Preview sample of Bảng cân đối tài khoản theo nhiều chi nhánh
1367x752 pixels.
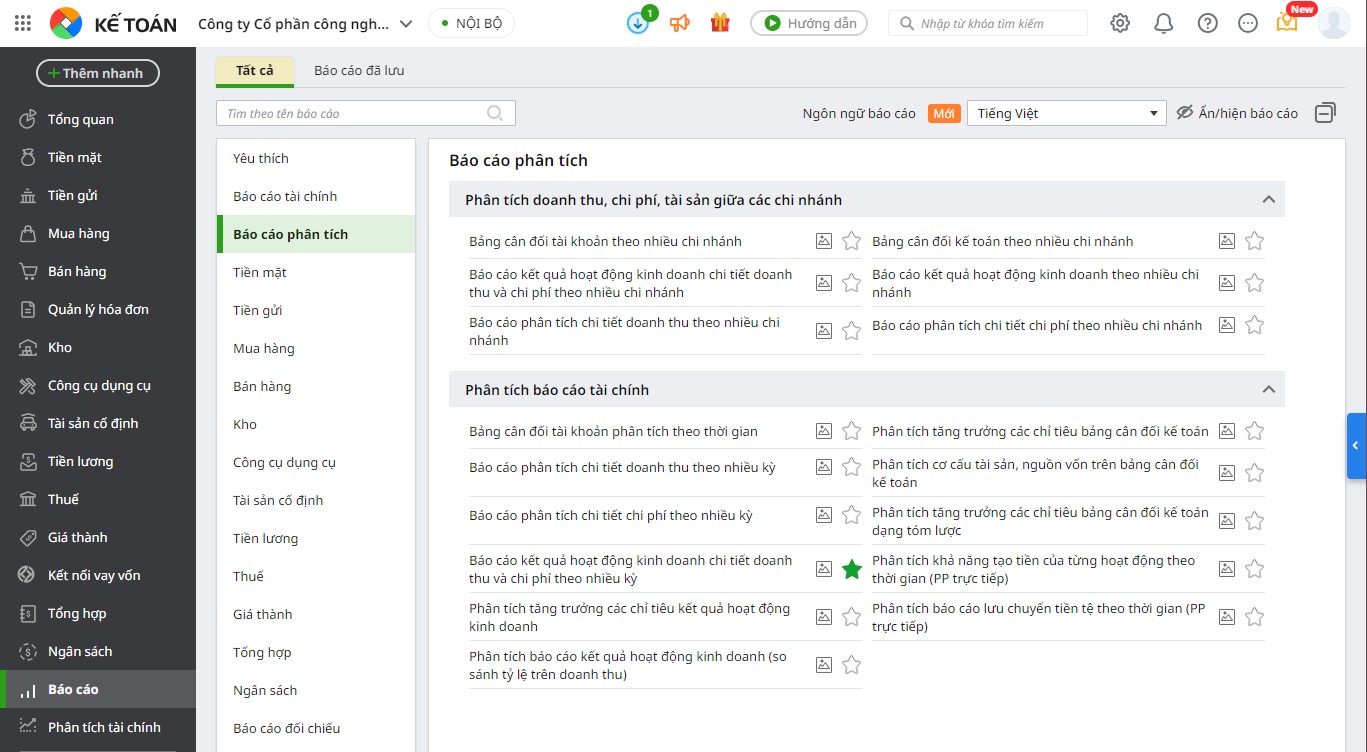pyautogui.click(x=824, y=241)
